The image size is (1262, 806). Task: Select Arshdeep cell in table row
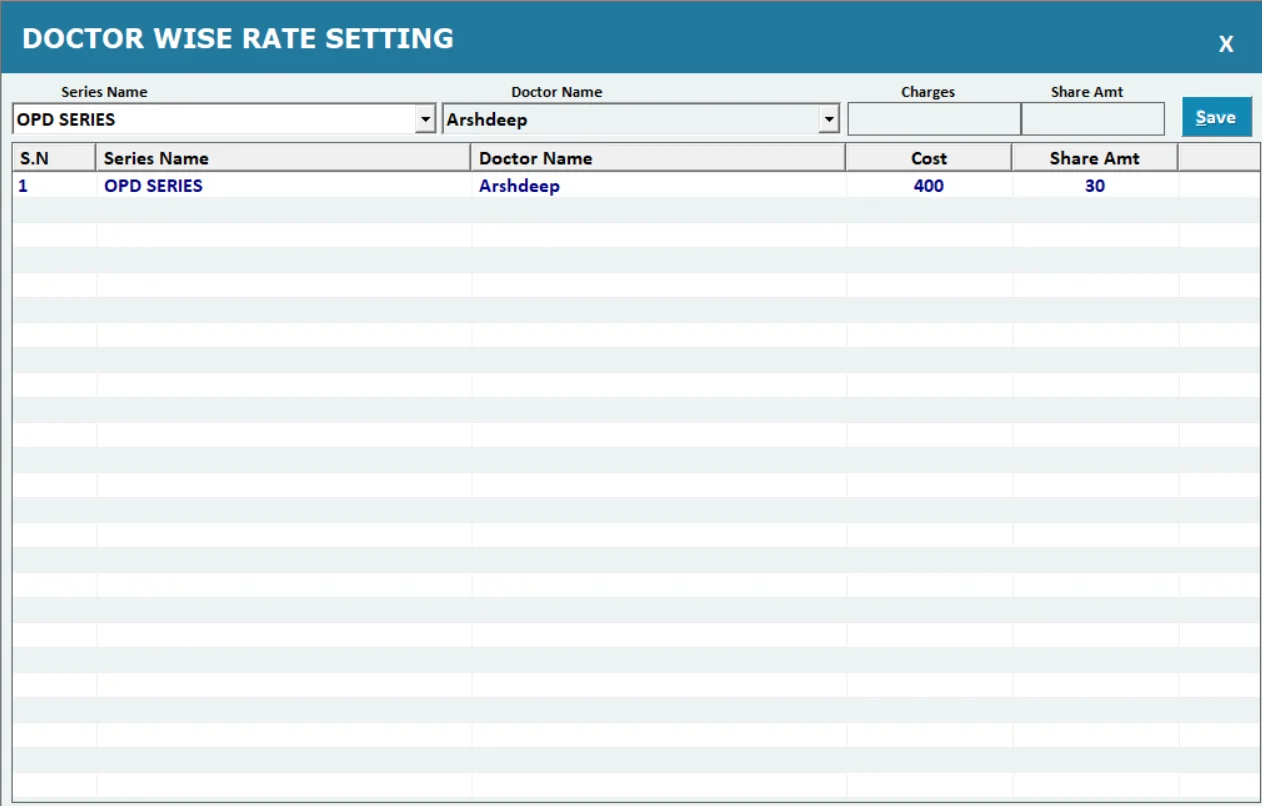tap(658, 186)
